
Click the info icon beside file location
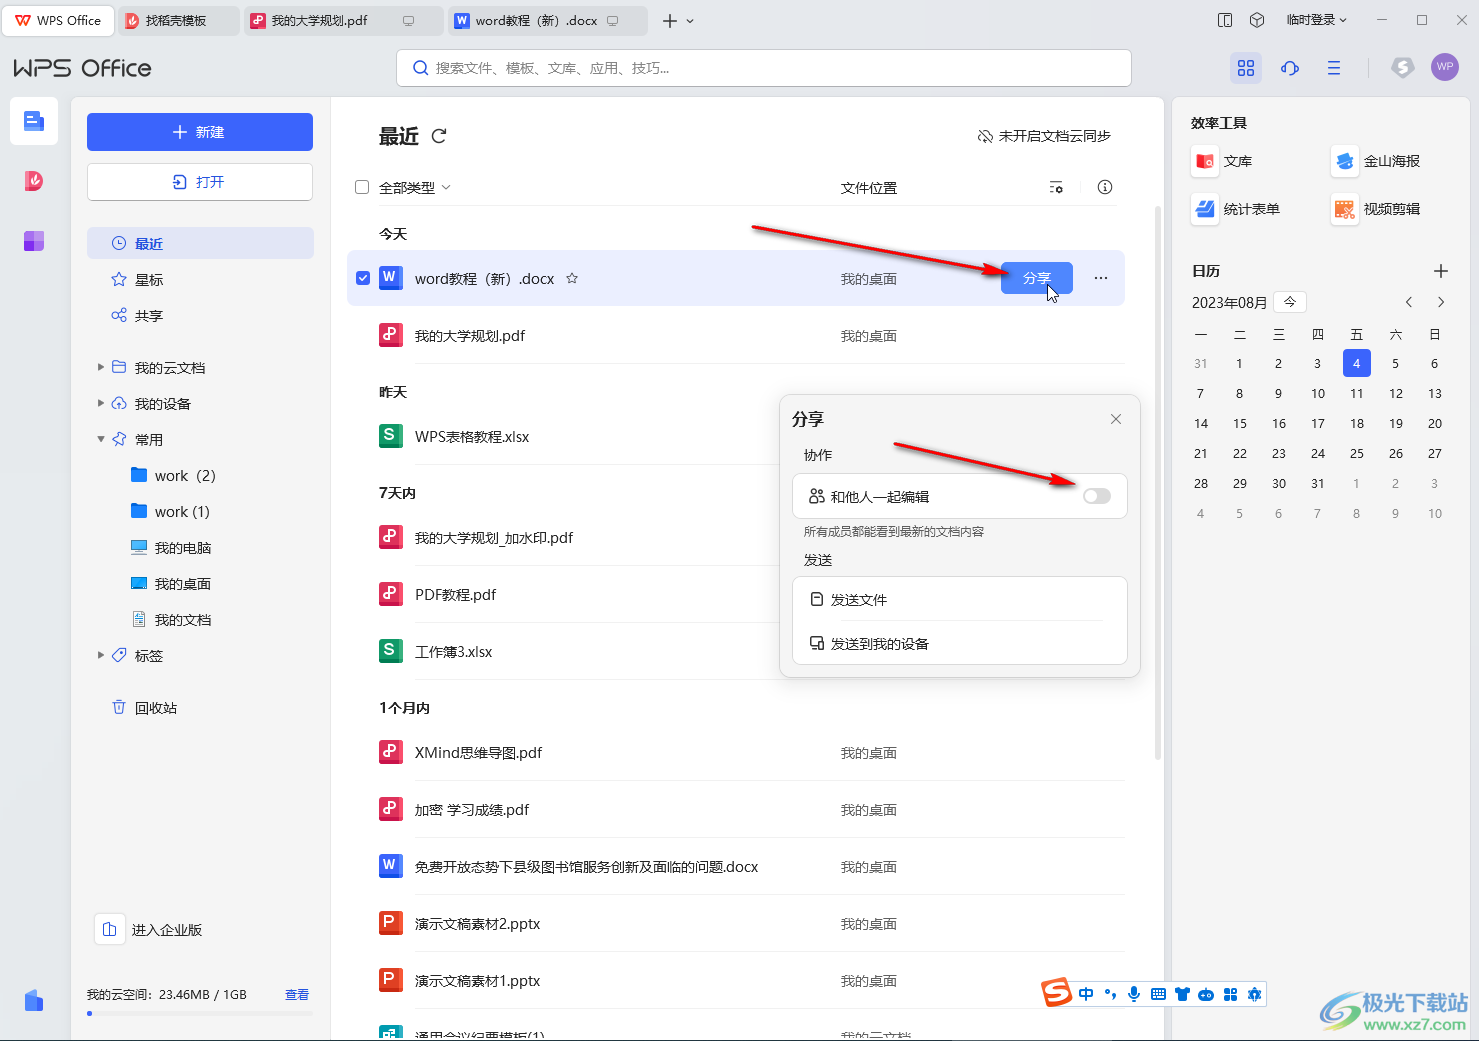(x=1105, y=187)
